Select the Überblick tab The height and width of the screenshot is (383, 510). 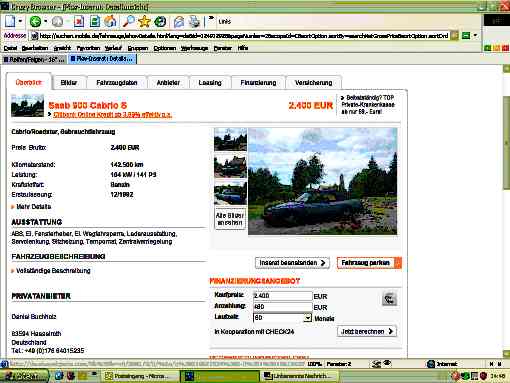(x=29, y=82)
